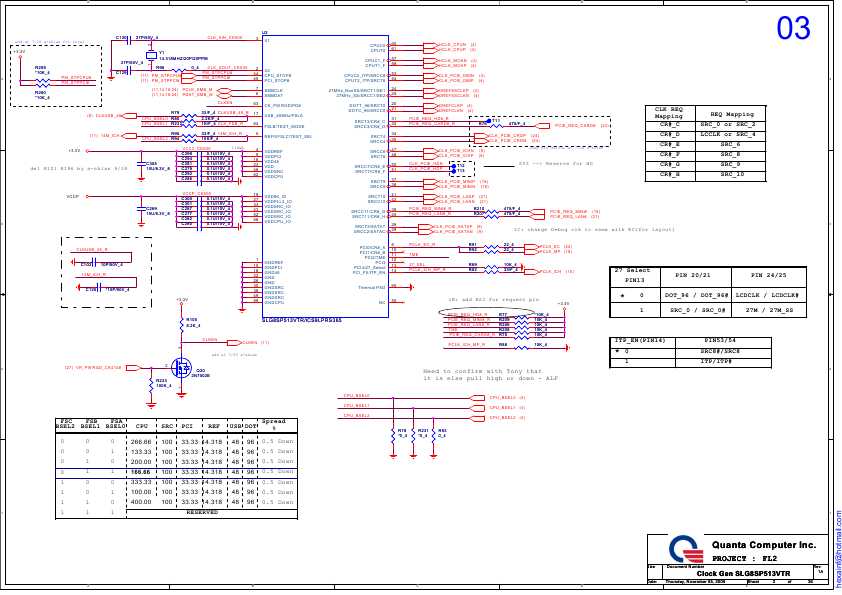Click the R233 resistor label

(x=161, y=380)
